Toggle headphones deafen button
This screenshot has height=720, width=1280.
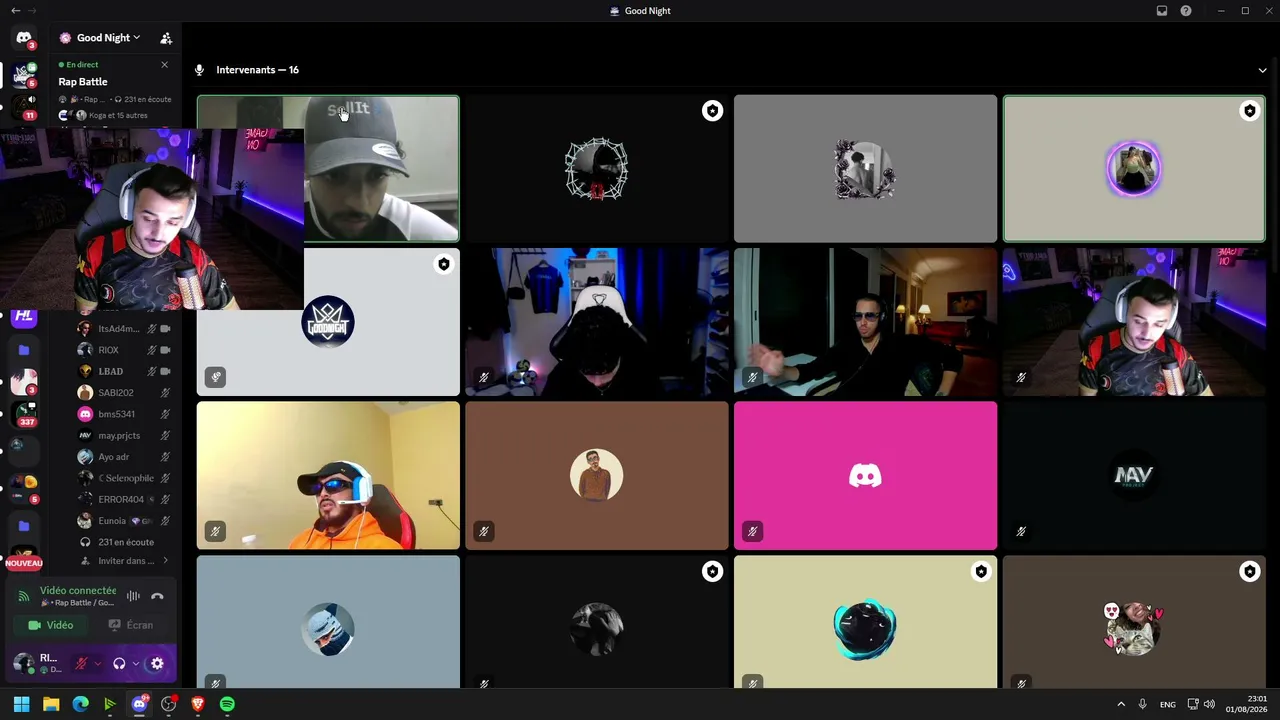pyautogui.click(x=119, y=663)
